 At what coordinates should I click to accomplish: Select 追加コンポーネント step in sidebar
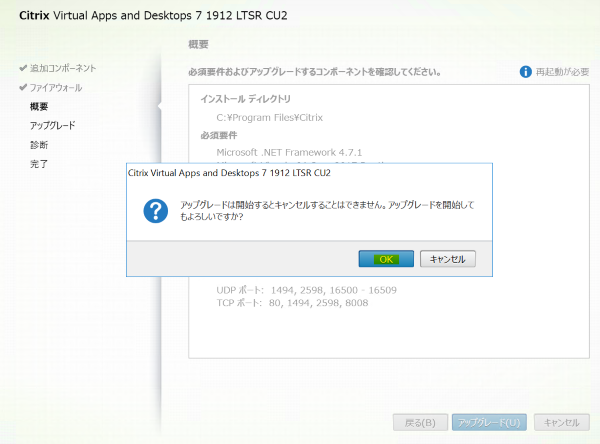(63, 68)
